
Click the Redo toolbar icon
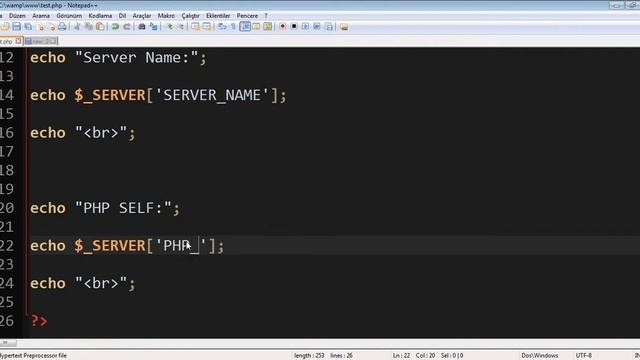pos(127,27)
